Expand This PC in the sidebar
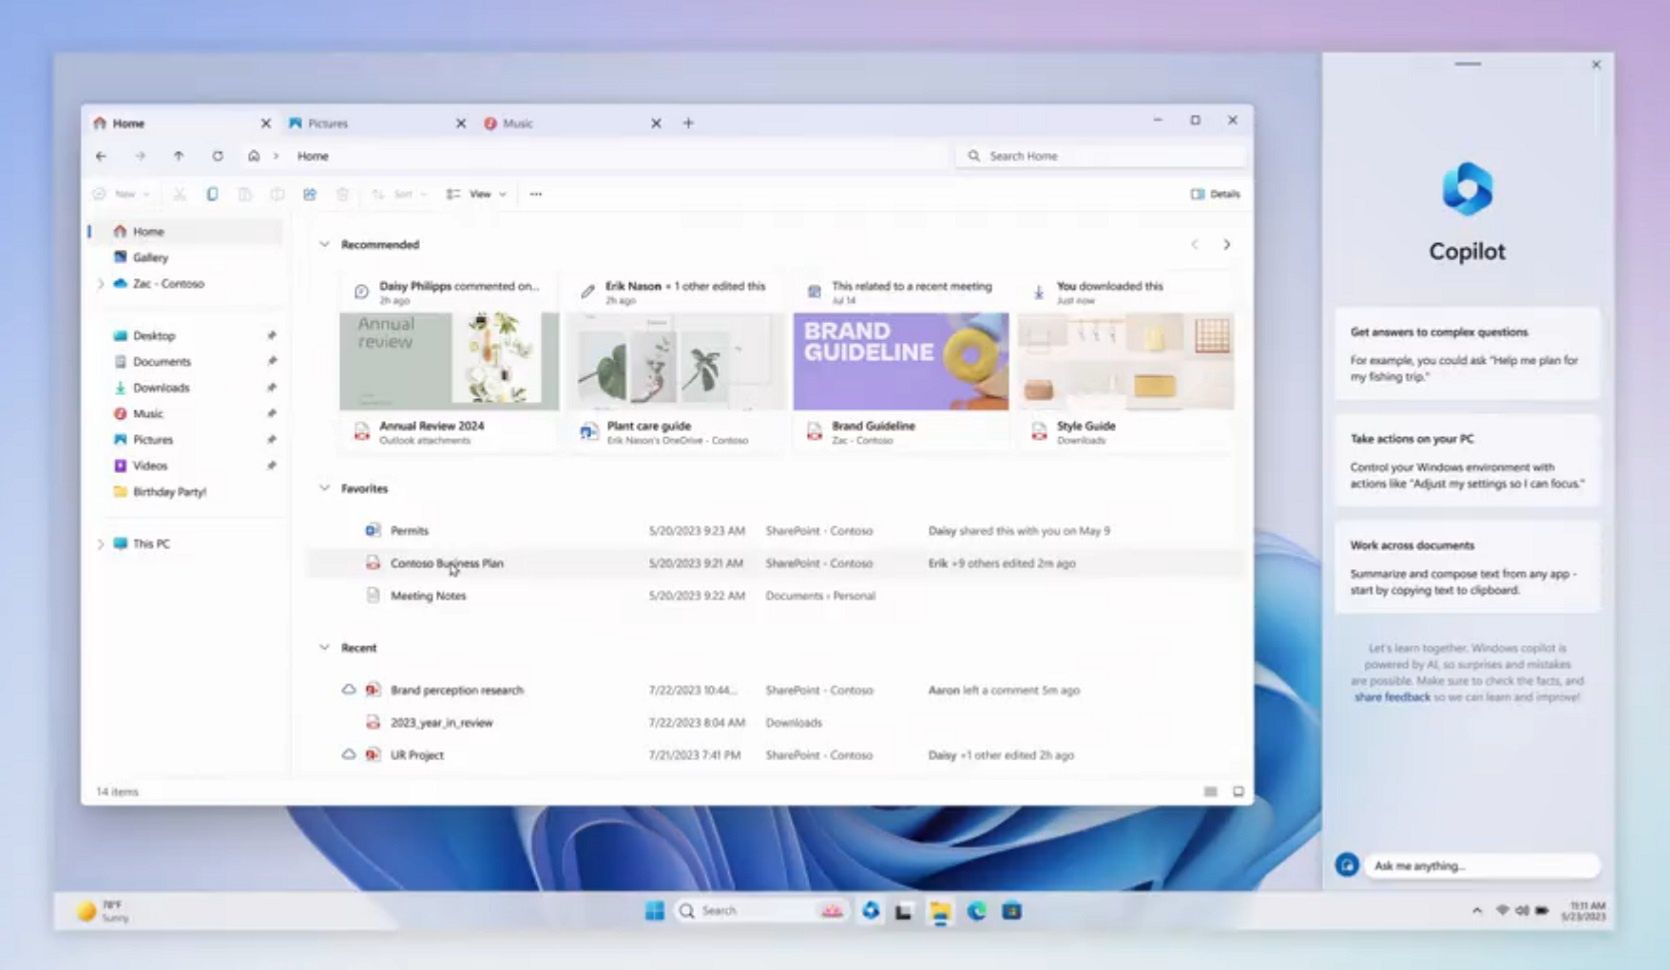The width and height of the screenshot is (1670, 970). tap(99, 543)
